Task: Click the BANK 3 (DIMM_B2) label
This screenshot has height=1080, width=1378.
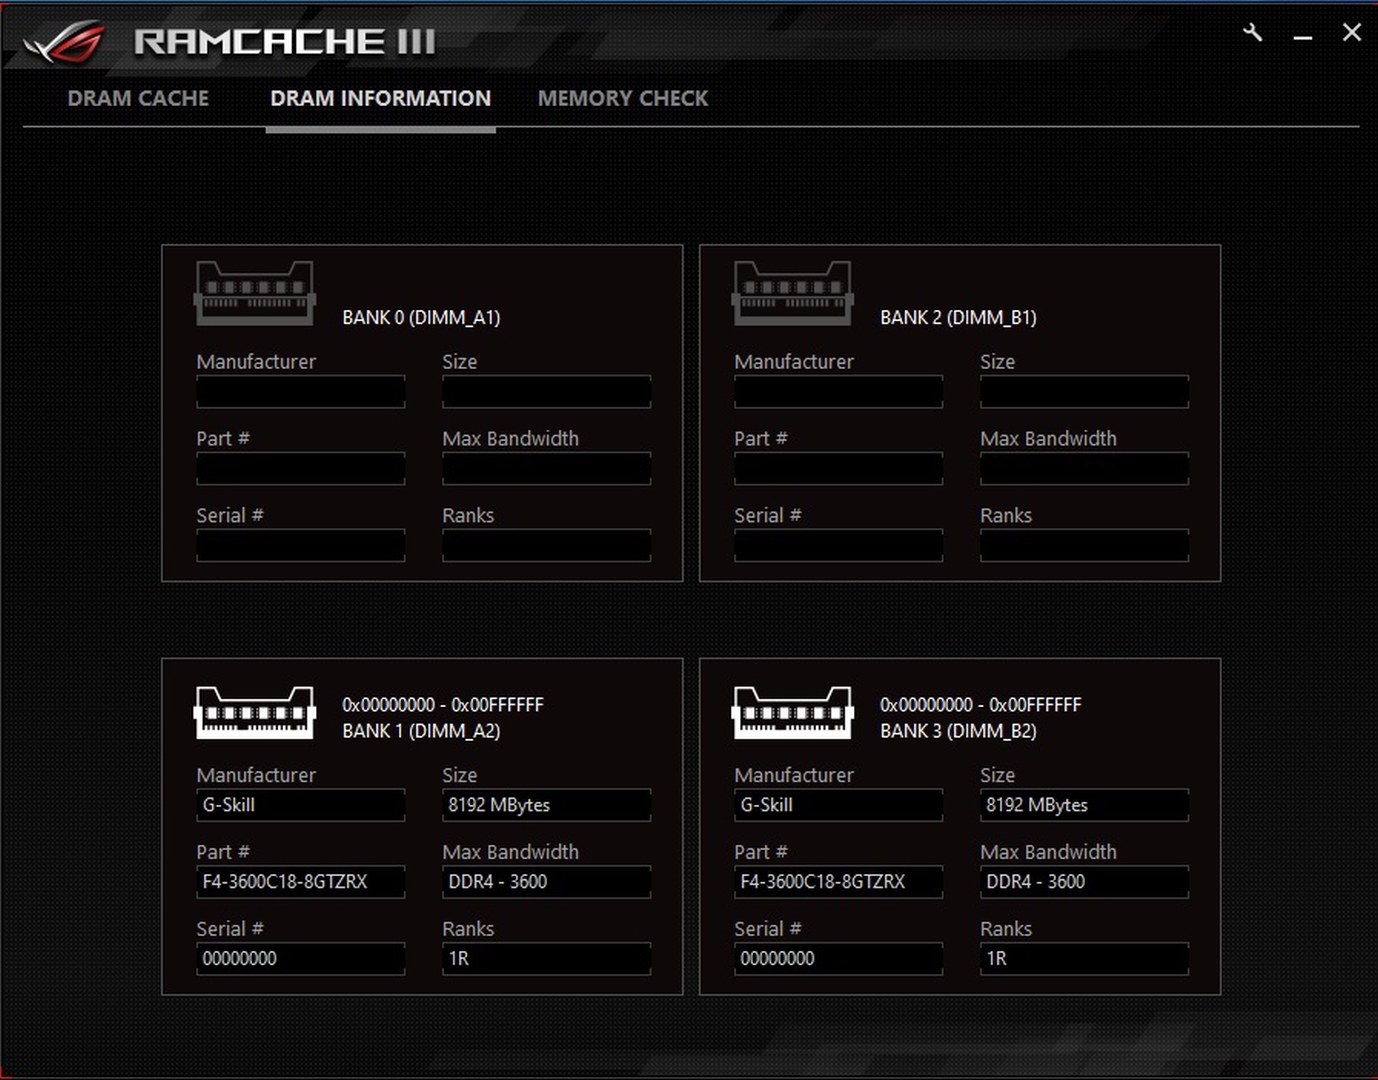Action: [958, 731]
